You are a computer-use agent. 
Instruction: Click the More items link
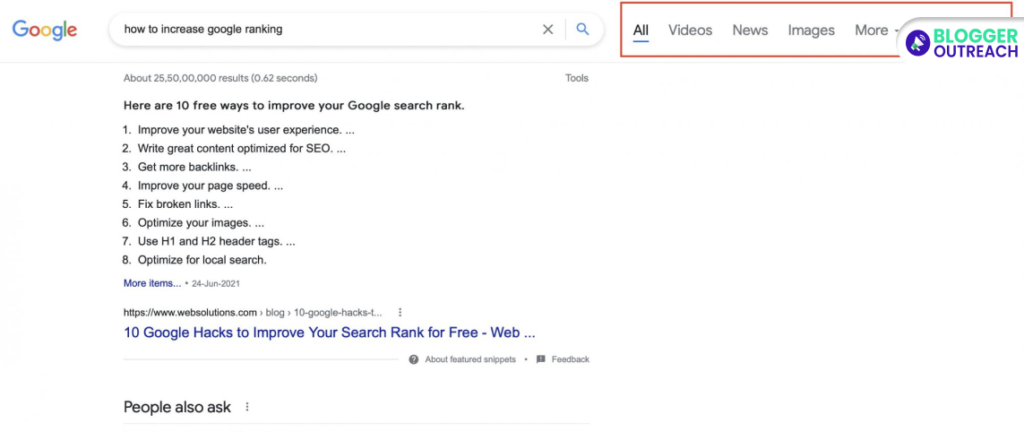pos(152,283)
